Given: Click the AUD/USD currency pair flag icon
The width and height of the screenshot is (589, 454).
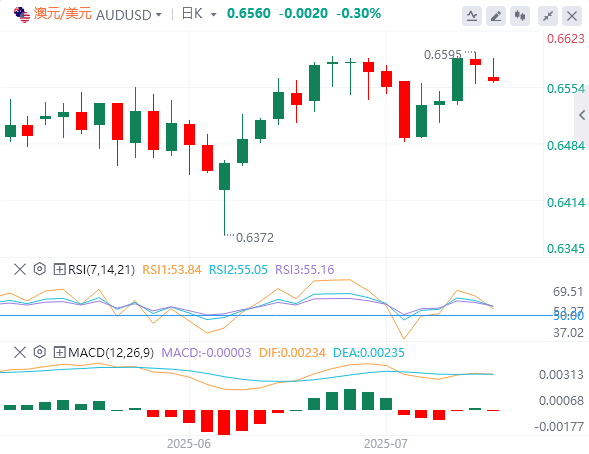Looking at the screenshot, I should click(x=22, y=15).
